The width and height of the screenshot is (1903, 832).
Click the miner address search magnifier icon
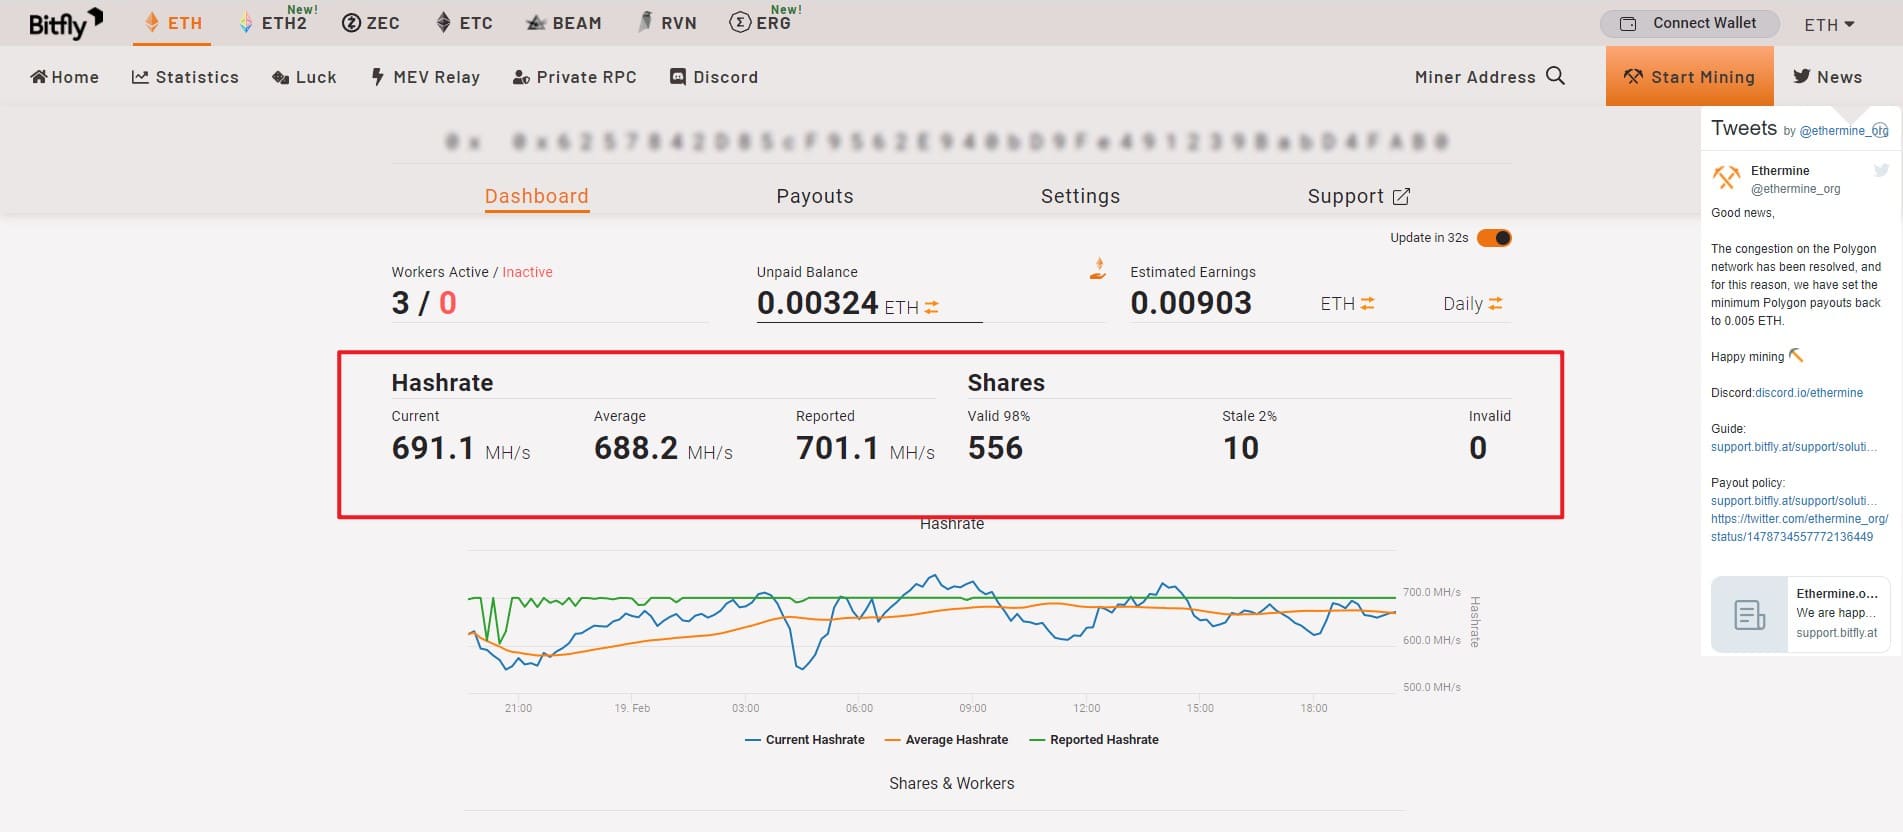click(x=1555, y=76)
